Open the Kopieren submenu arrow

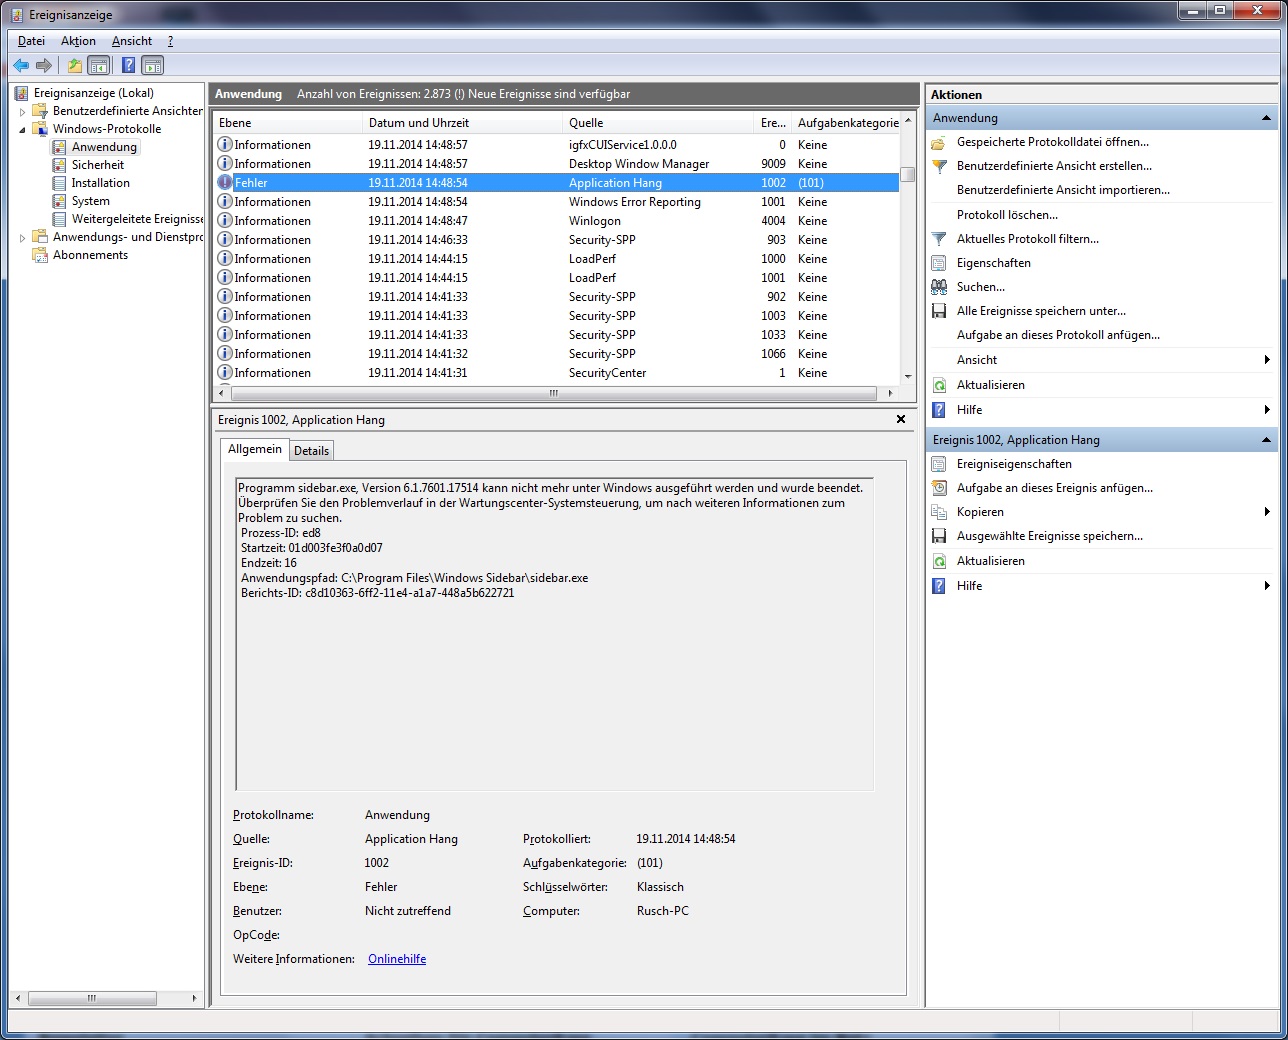1266,512
